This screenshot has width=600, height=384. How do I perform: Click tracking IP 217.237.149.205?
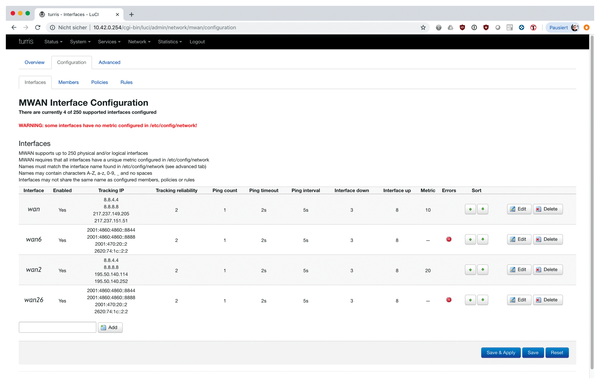(x=111, y=214)
